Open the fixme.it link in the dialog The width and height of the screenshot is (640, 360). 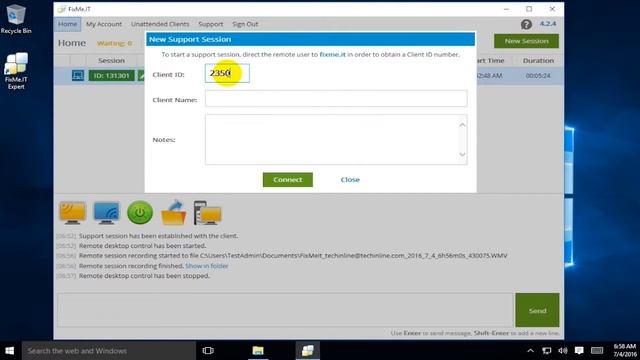point(332,54)
